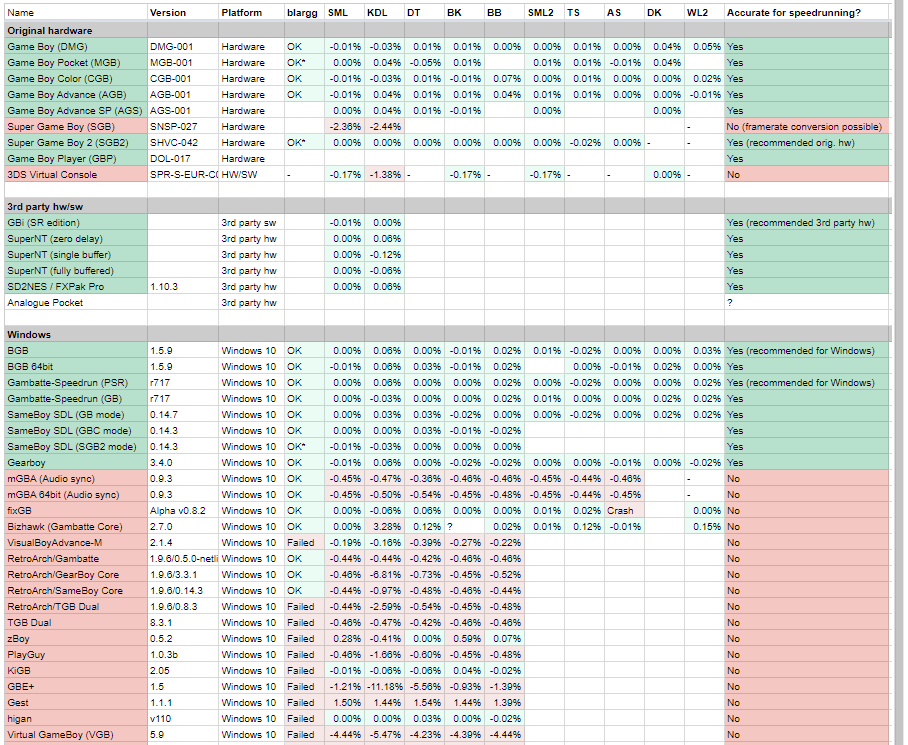Click the "1.10.3" version cell
908x745 pixels.
coord(182,287)
